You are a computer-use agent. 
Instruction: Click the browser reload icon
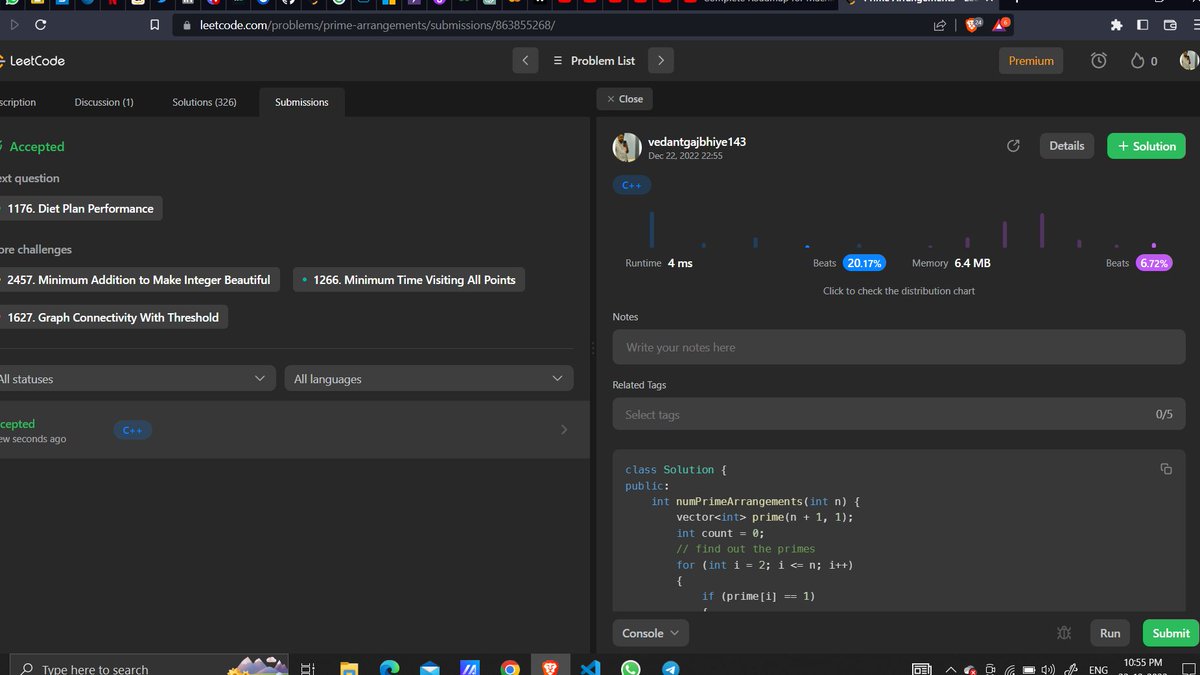[40, 25]
